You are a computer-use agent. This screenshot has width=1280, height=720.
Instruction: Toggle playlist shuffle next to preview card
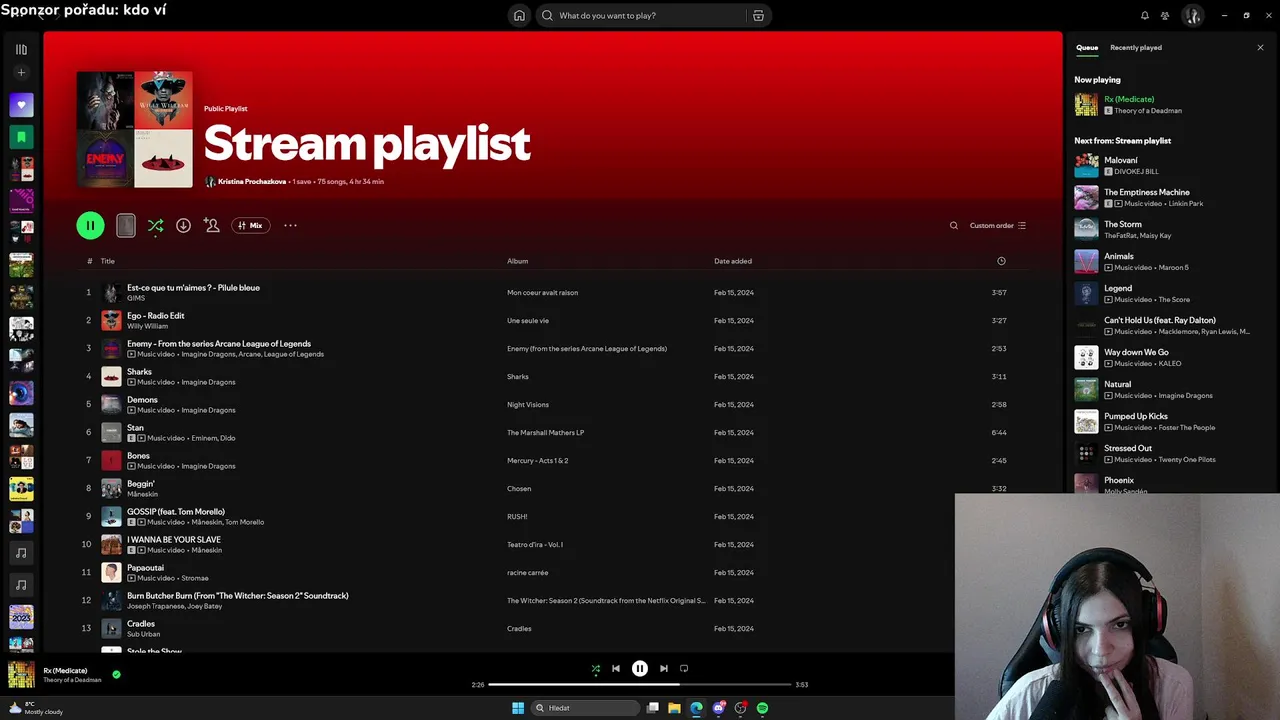155,226
